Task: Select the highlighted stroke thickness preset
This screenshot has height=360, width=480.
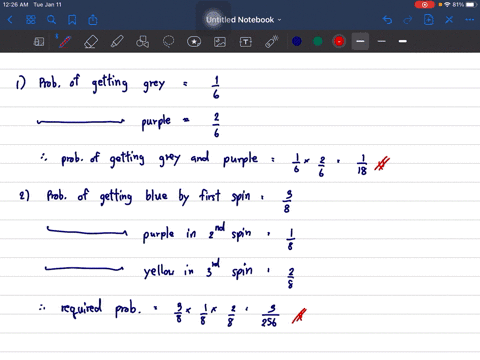Action: 360,41
